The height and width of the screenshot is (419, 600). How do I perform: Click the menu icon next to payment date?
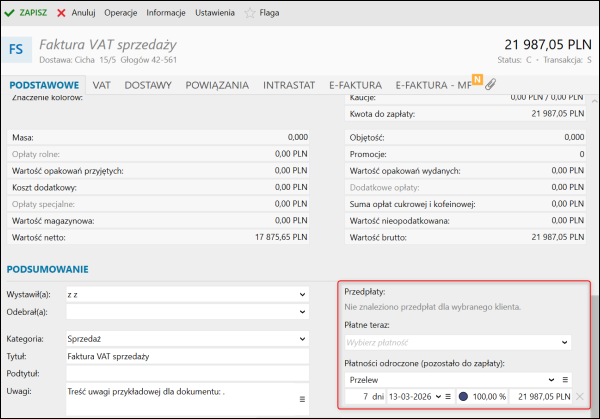(448, 398)
